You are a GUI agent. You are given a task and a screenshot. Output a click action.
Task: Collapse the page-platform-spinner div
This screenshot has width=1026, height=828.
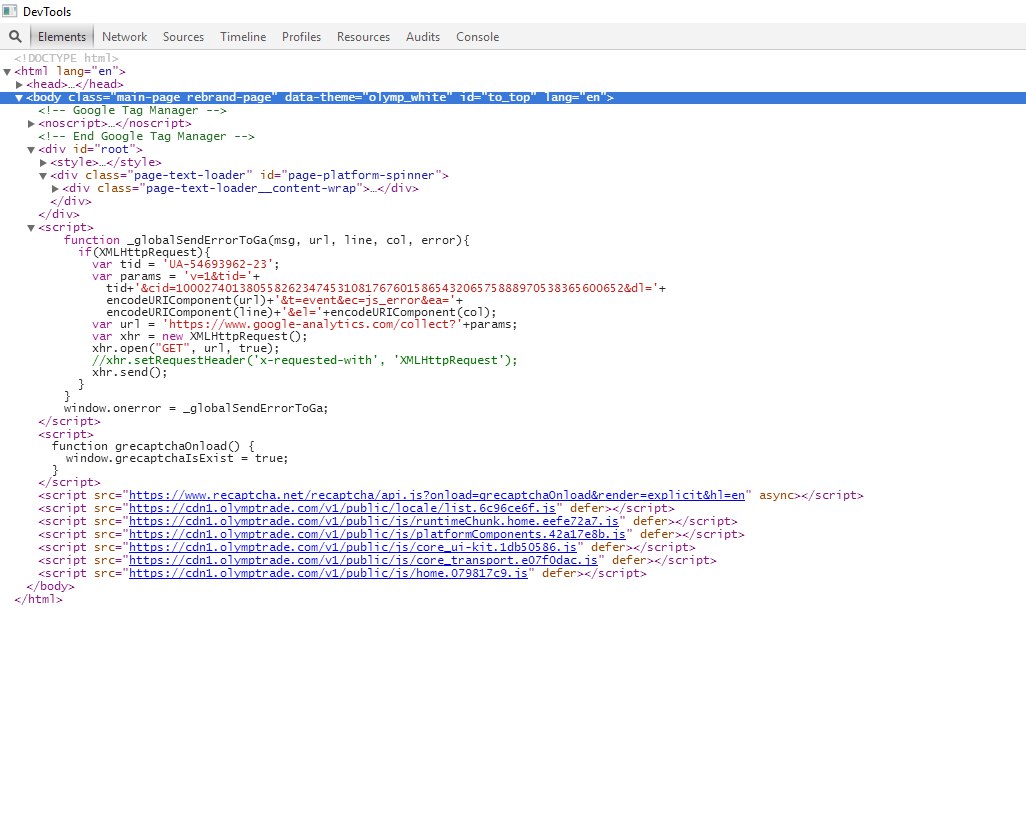pos(43,175)
